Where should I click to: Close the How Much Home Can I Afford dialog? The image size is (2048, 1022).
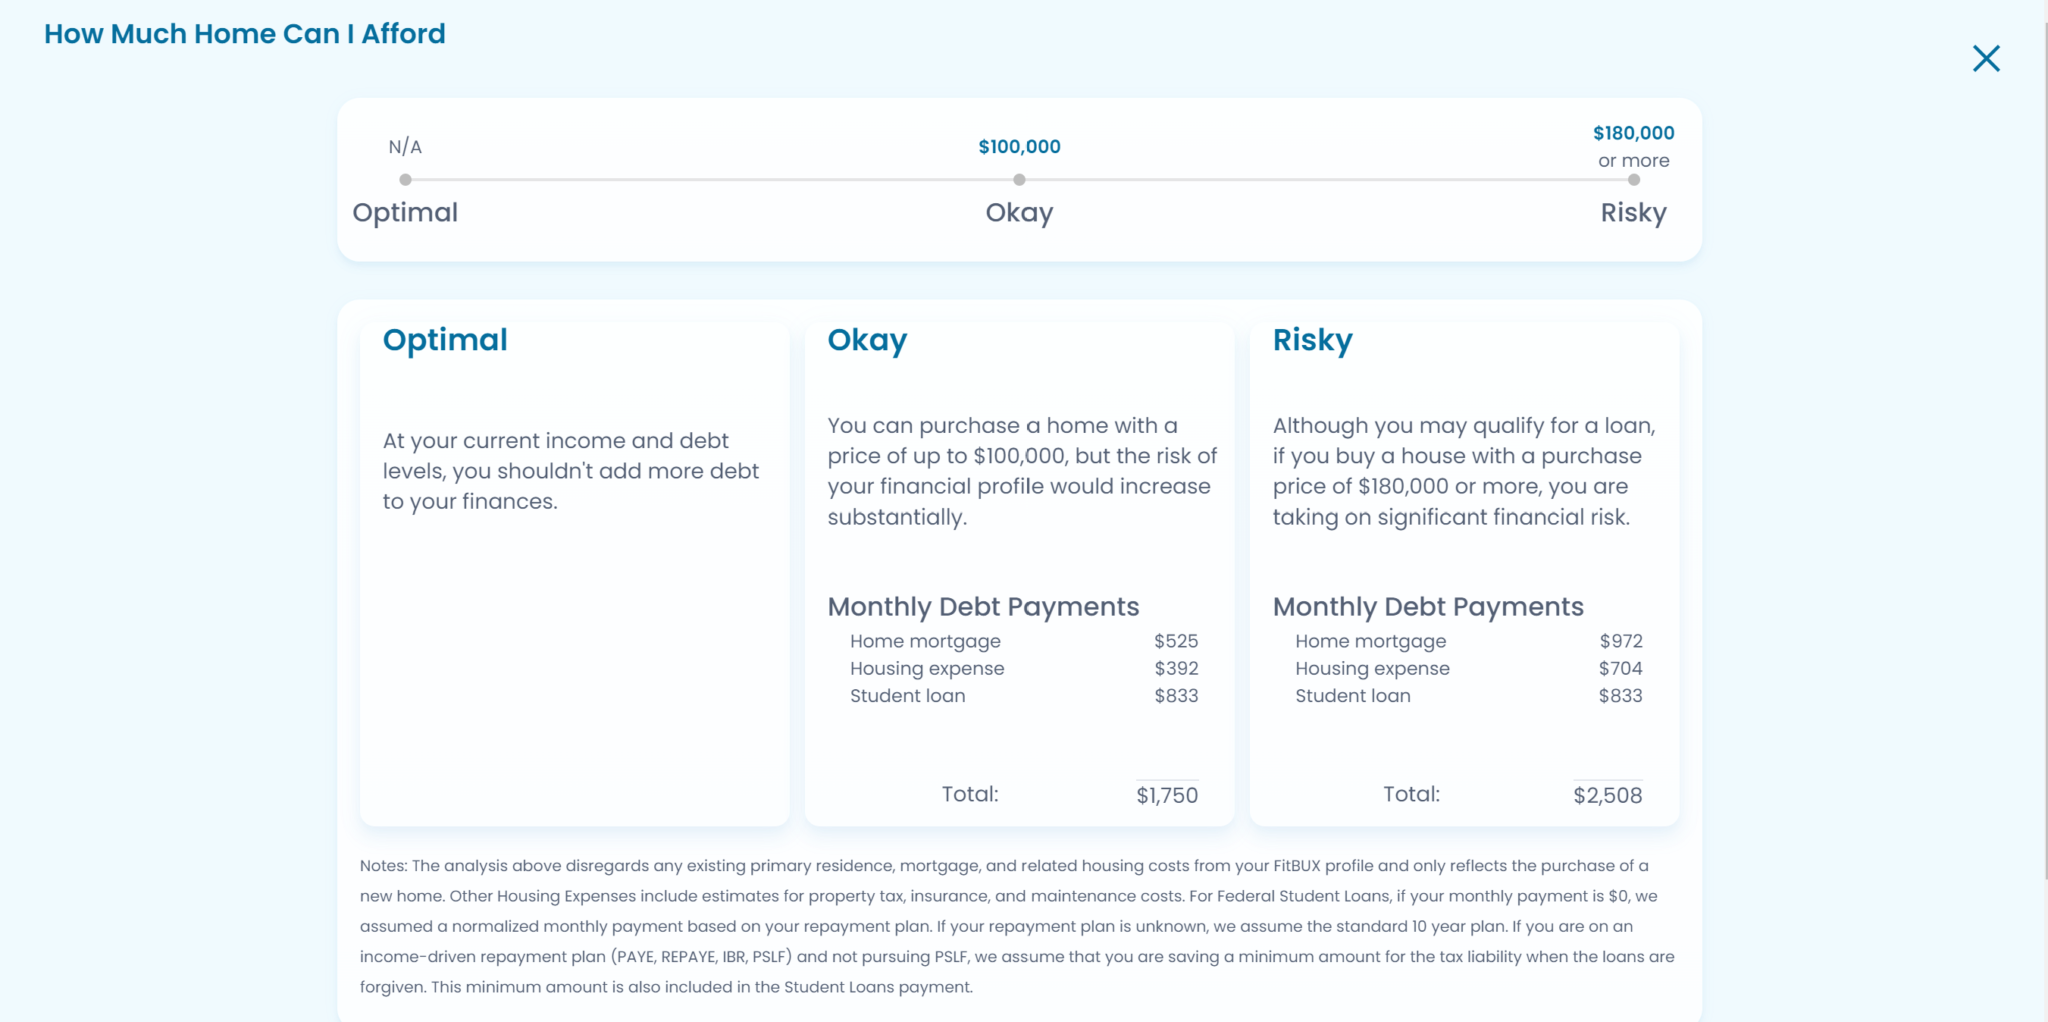coord(1985,58)
